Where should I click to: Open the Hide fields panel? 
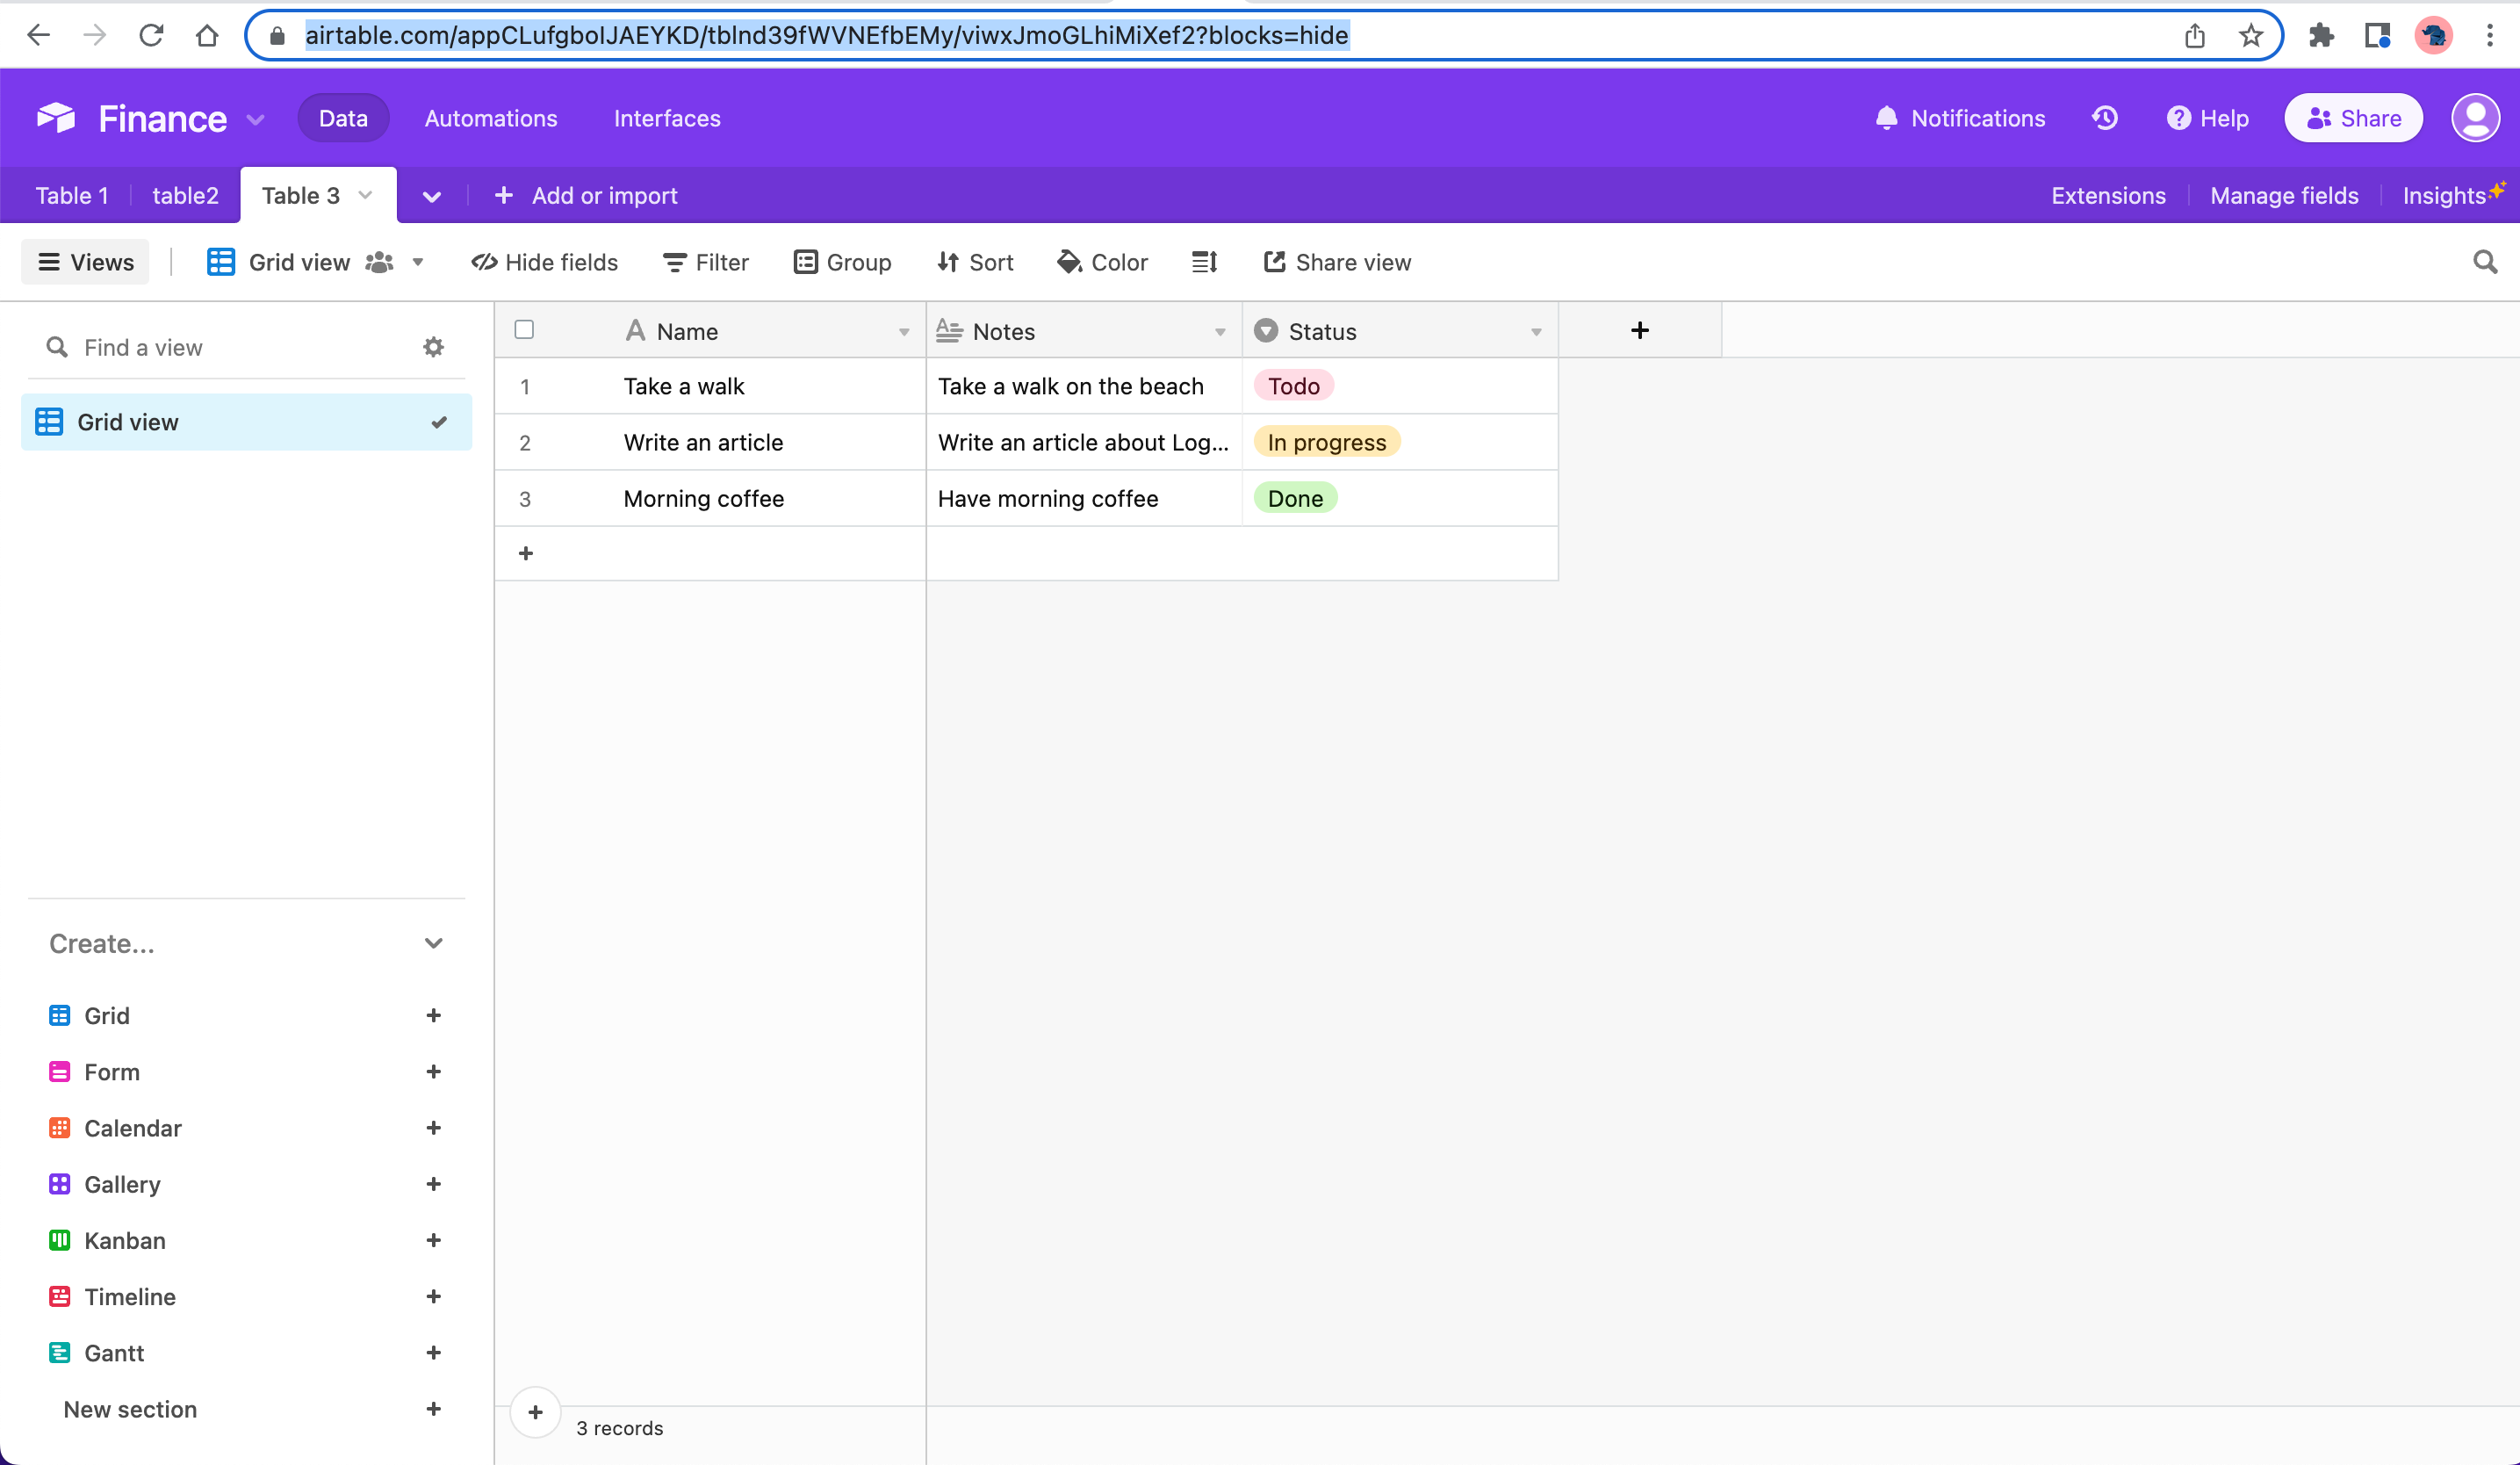coord(545,262)
